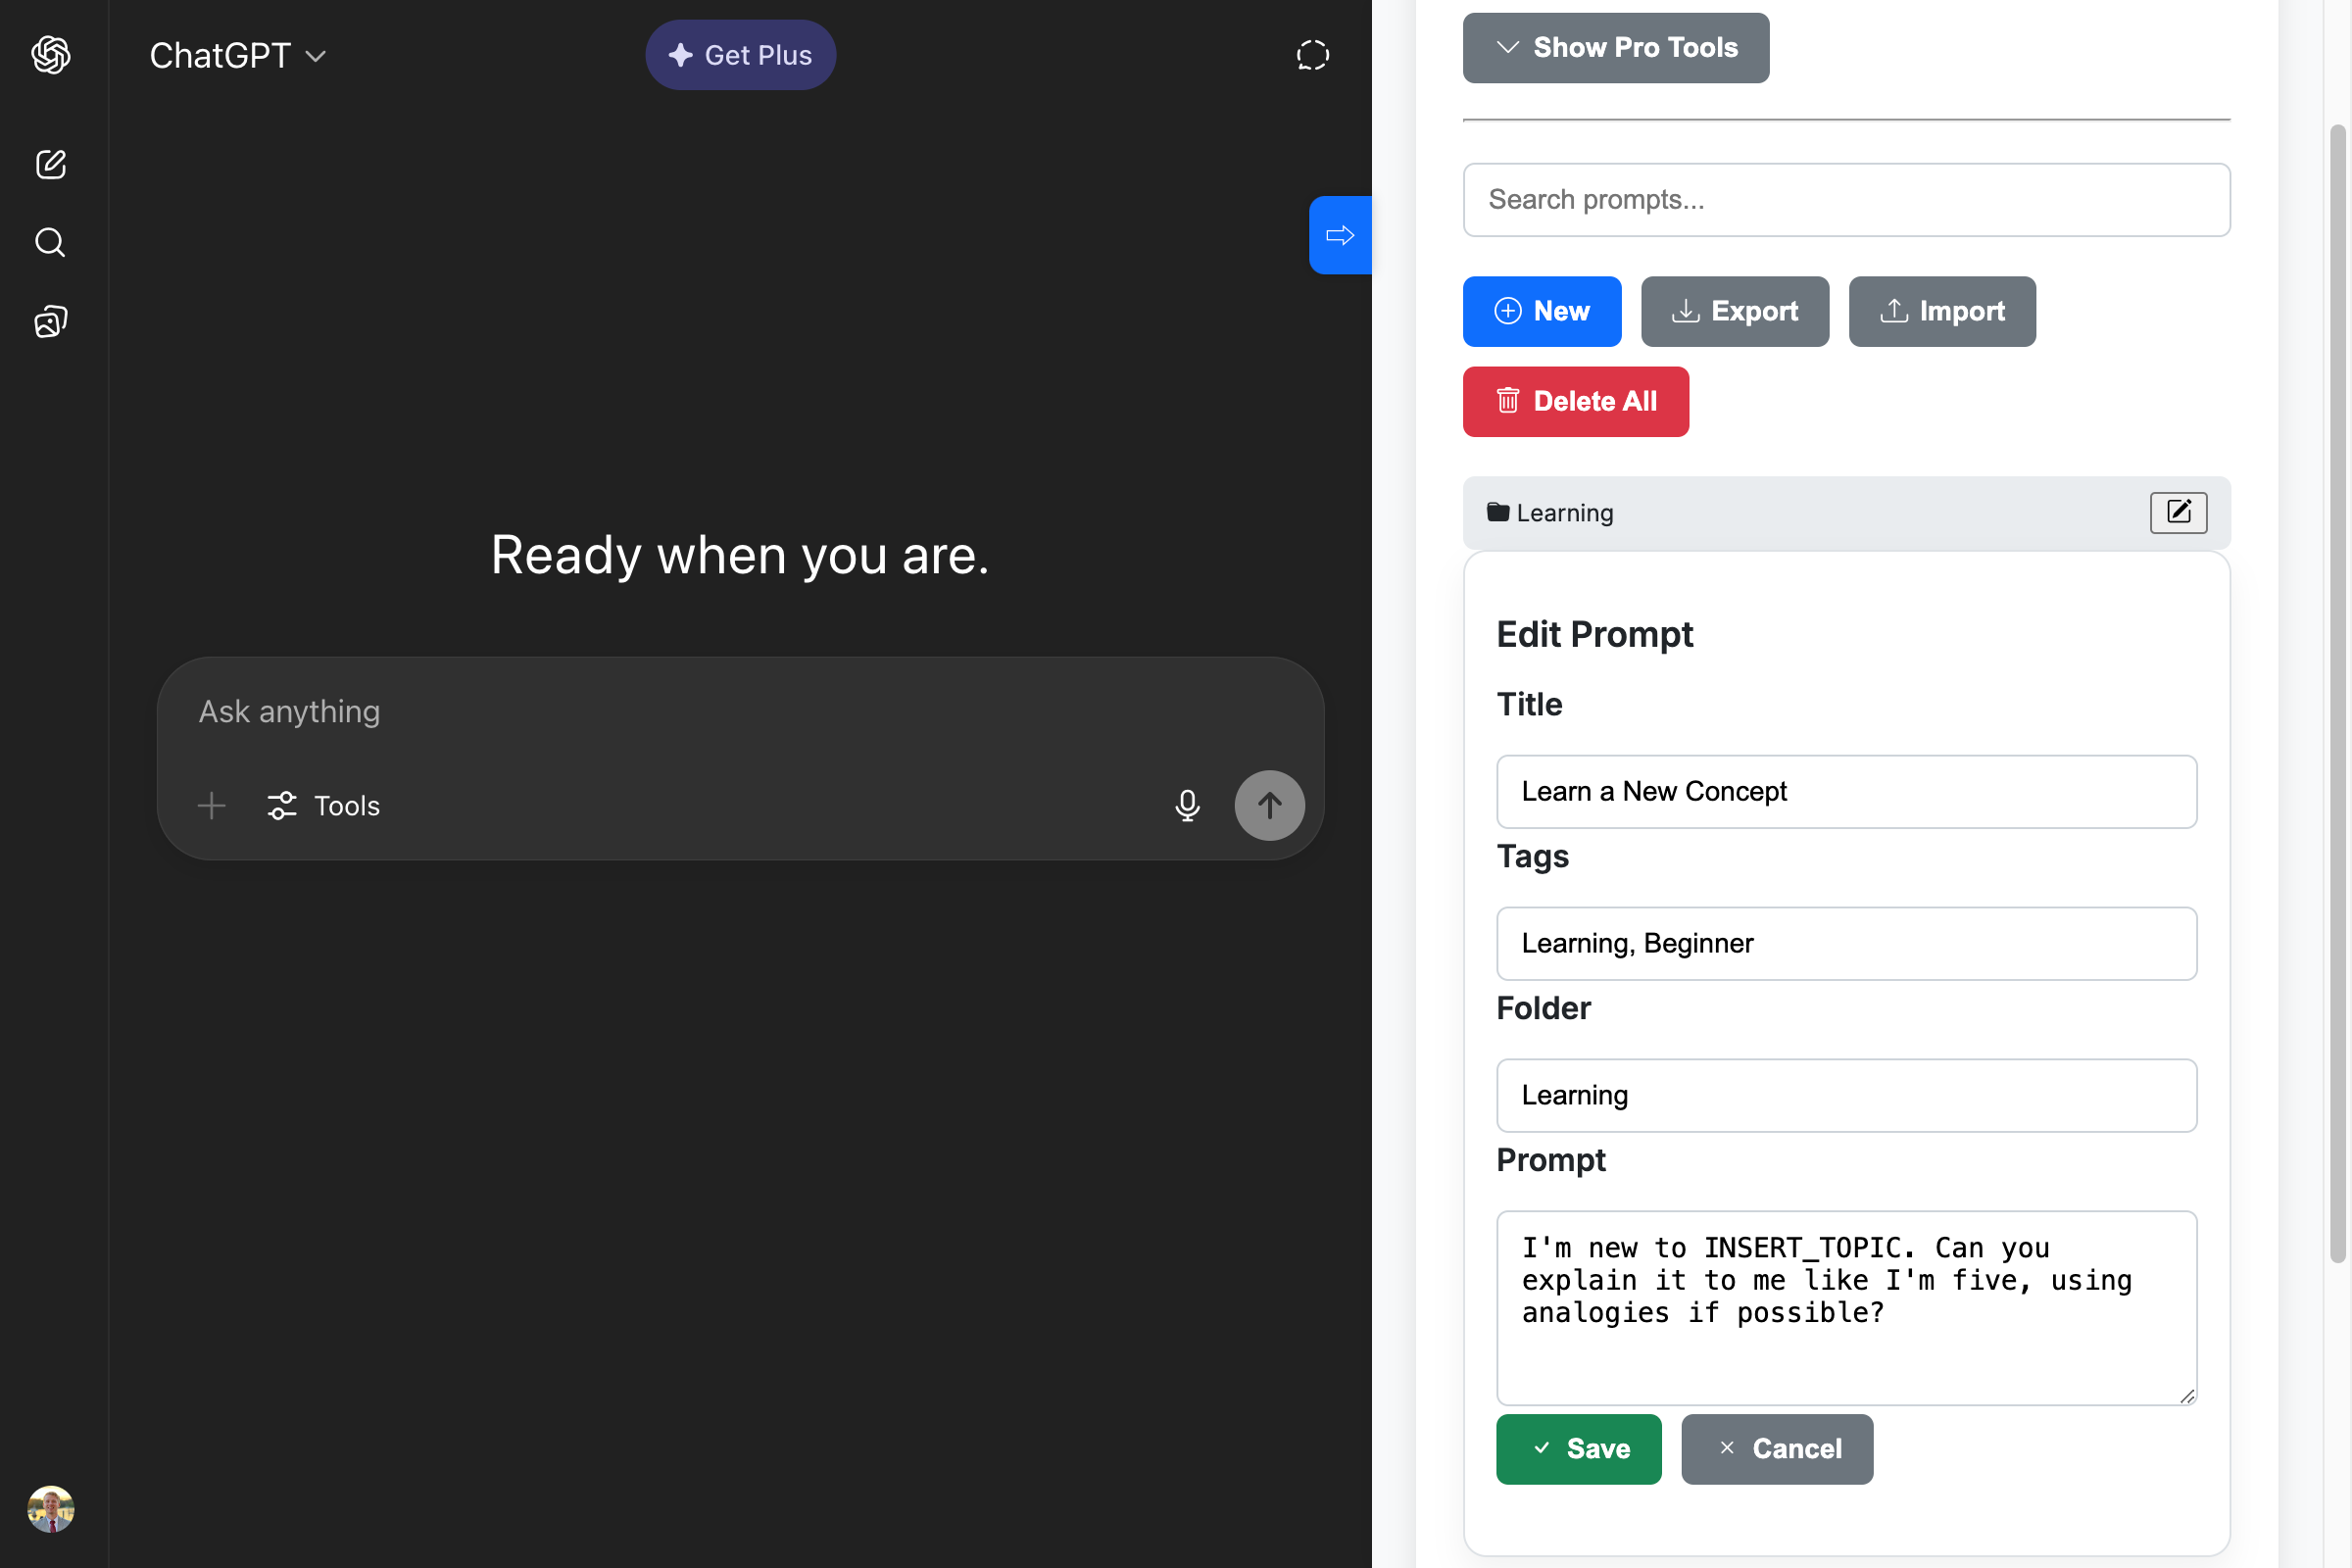The height and width of the screenshot is (1568, 2352).
Task: Collapse the side panel with blue arrow
Action: (x=1340, y=235)
